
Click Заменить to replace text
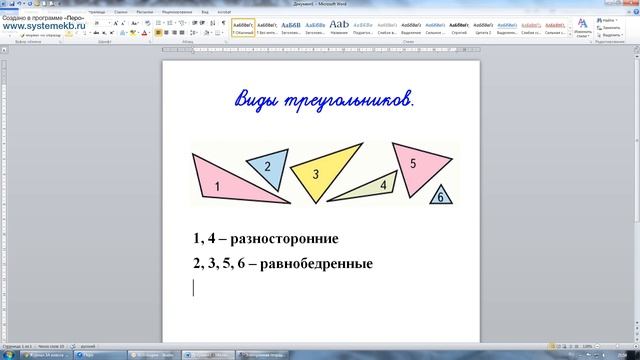(x=609, y=28)
